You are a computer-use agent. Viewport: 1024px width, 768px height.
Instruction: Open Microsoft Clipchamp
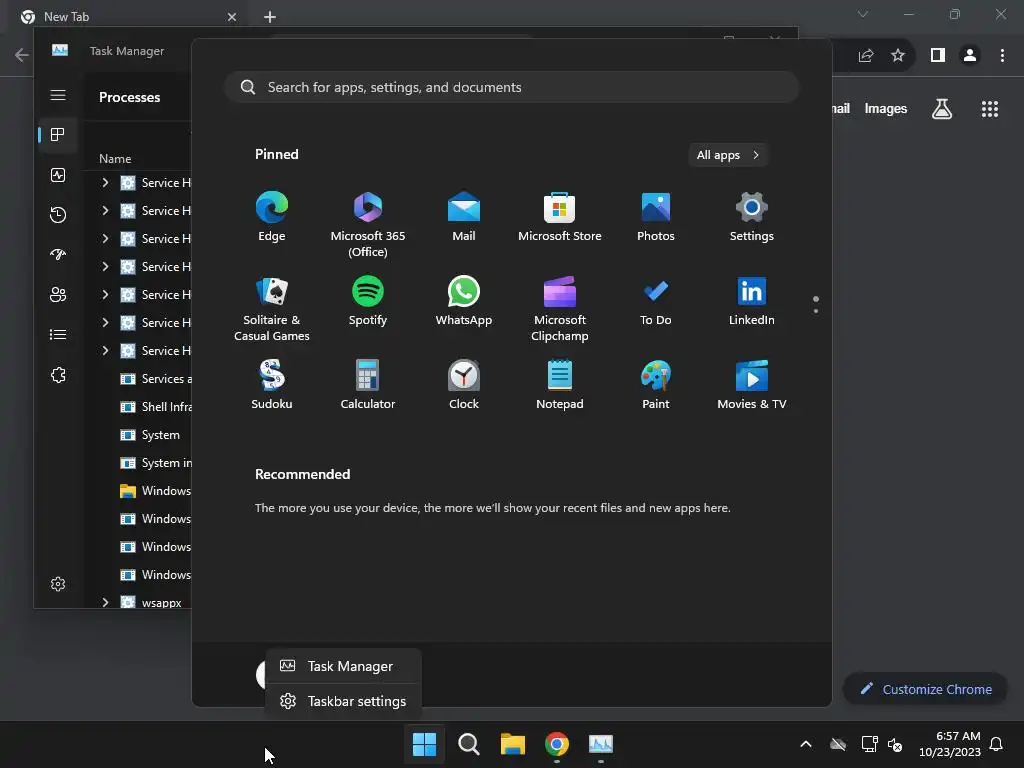click(x=560, y=309)
